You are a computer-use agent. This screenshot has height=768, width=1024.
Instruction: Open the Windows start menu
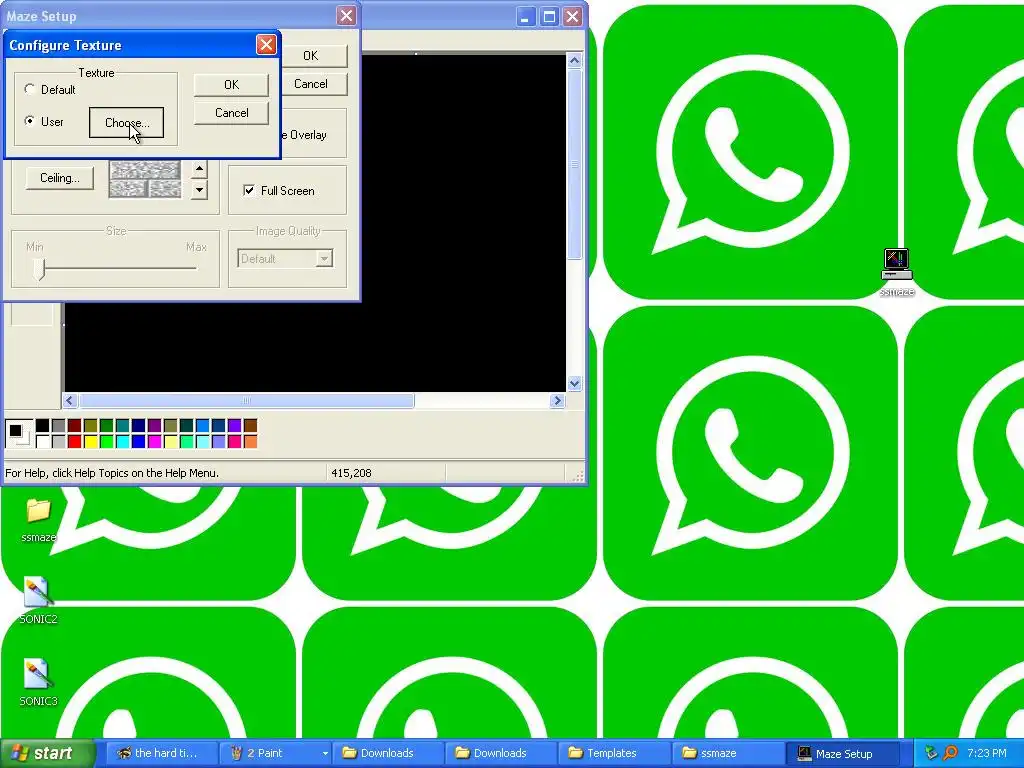coord(46,753)
